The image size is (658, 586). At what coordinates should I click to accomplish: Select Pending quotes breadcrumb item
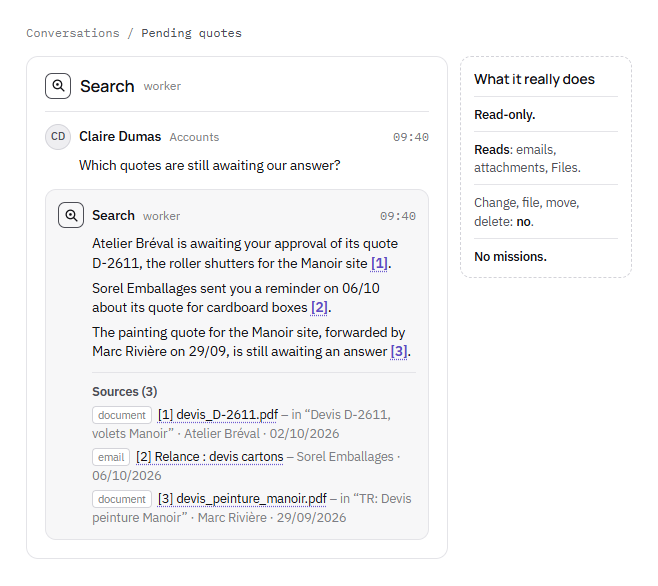[x=191, y=33]
